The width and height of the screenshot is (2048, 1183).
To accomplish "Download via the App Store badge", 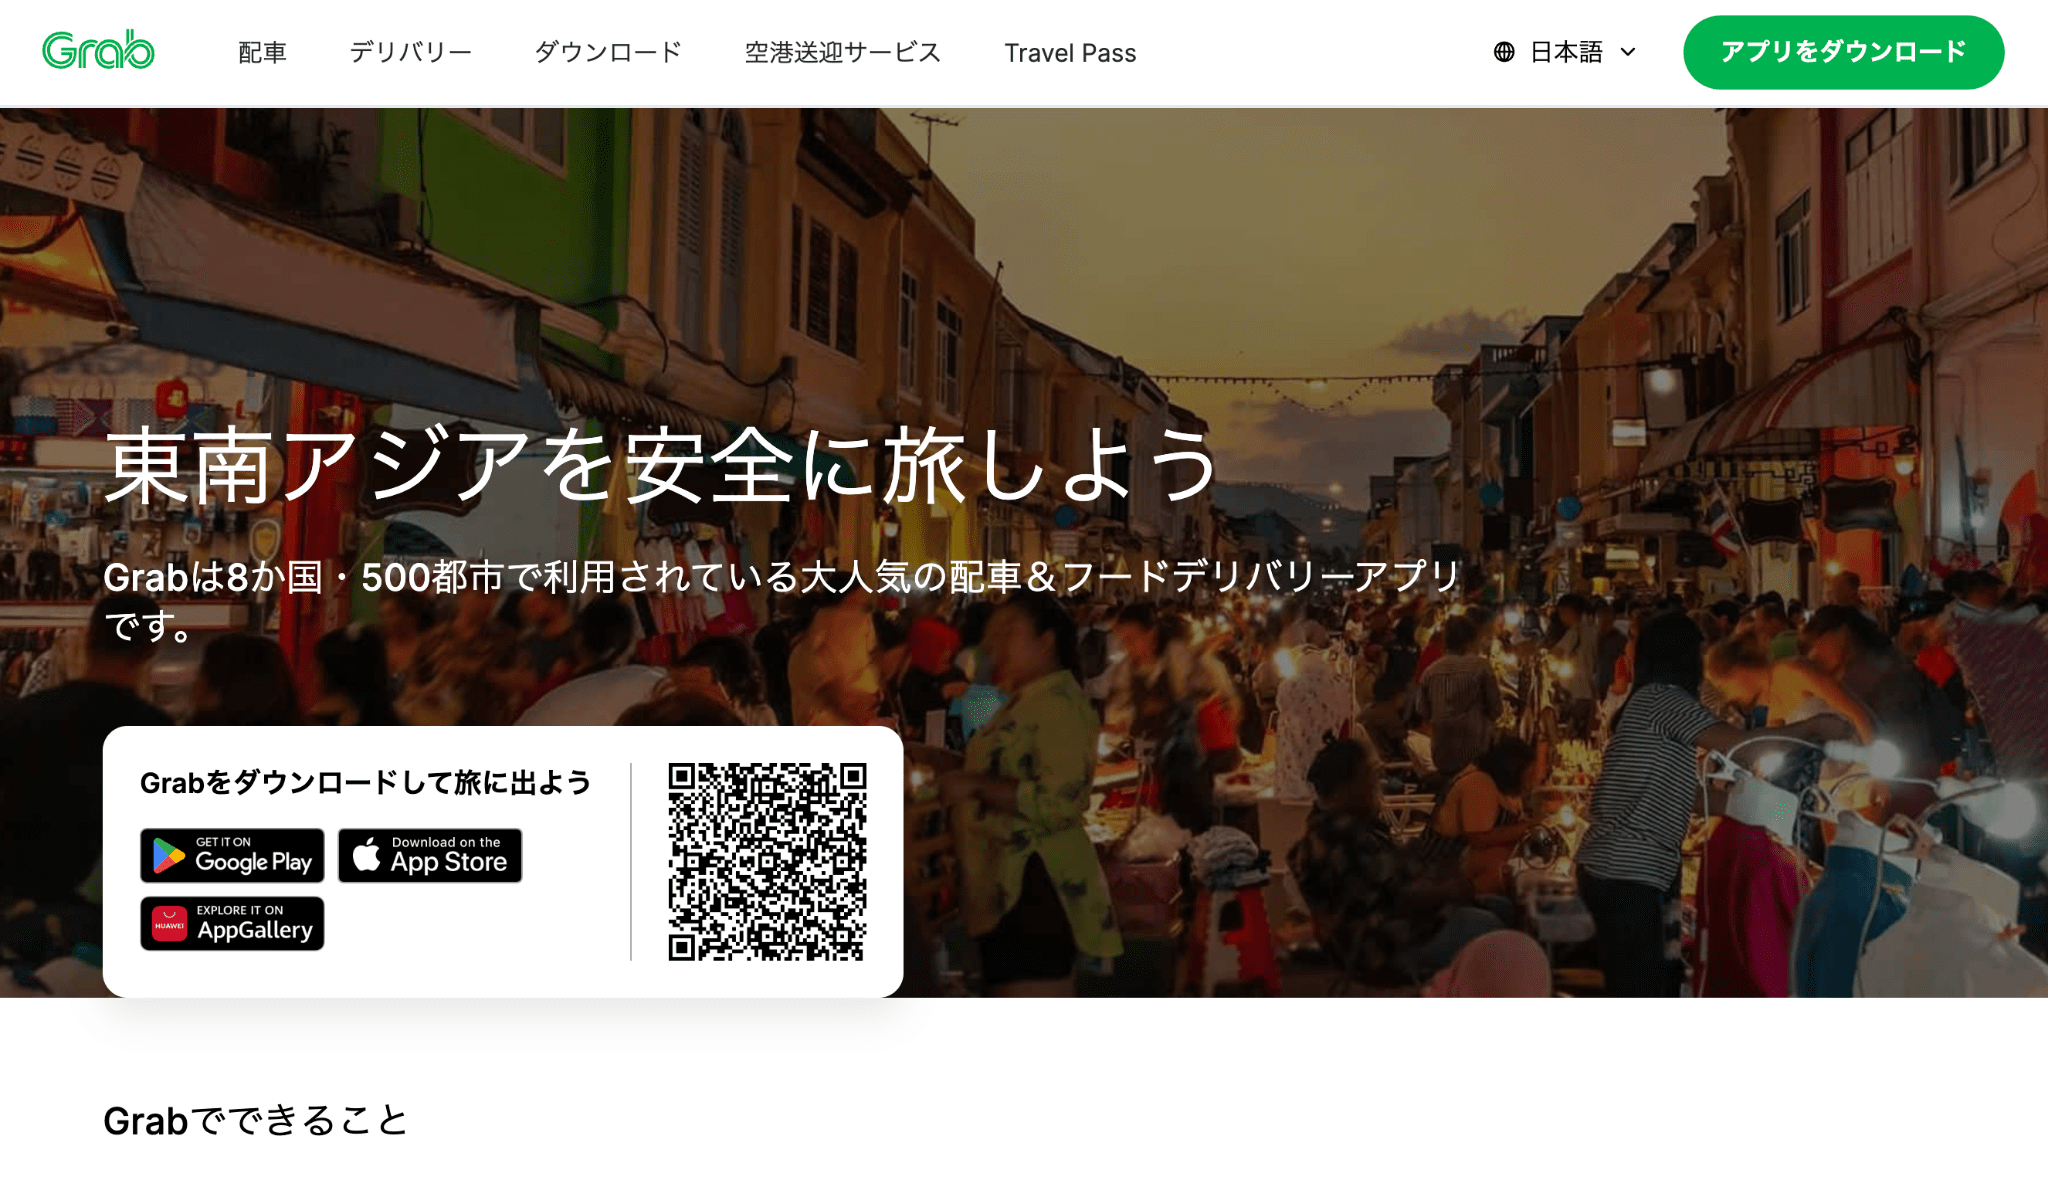I will click(x=429, y=855).
